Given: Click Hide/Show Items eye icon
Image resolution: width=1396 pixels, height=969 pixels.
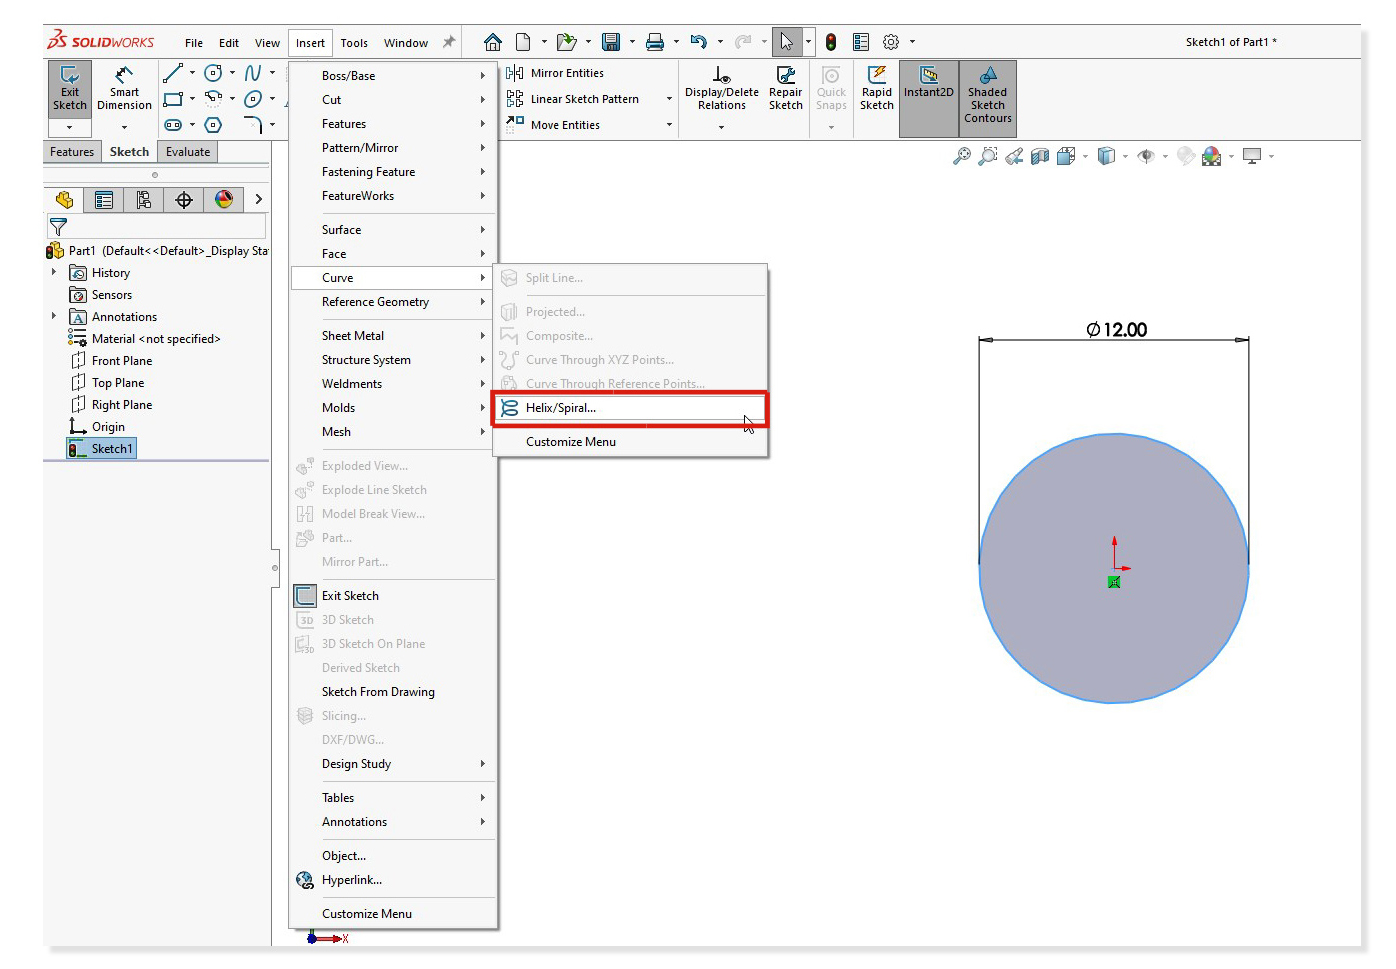Looking at the screenshot, I should 1147,156.
